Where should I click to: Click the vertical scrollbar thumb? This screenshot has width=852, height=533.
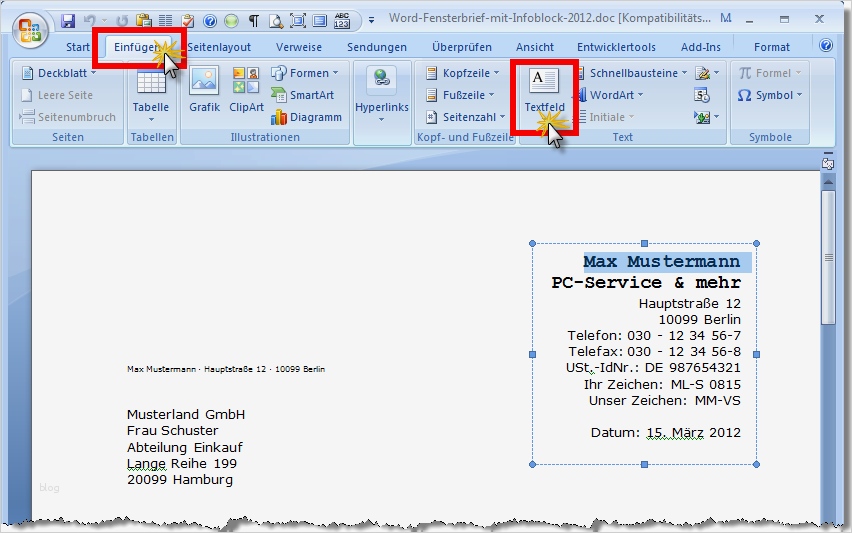point(828,258)
